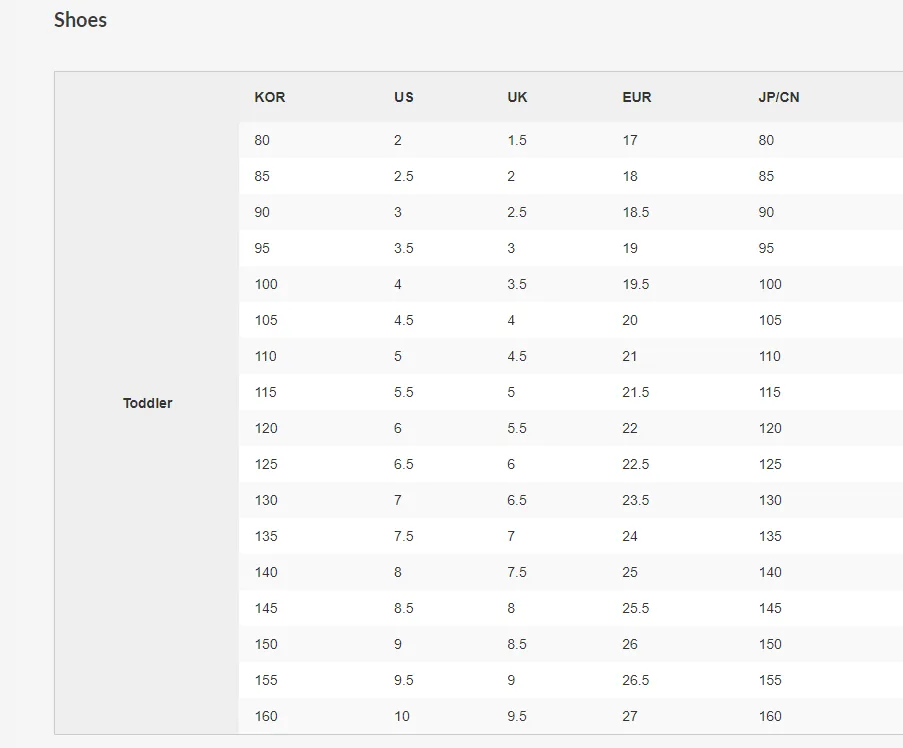Click the EUR column header
This screenshot has height=748, width=903.
[x=636, y=97]
